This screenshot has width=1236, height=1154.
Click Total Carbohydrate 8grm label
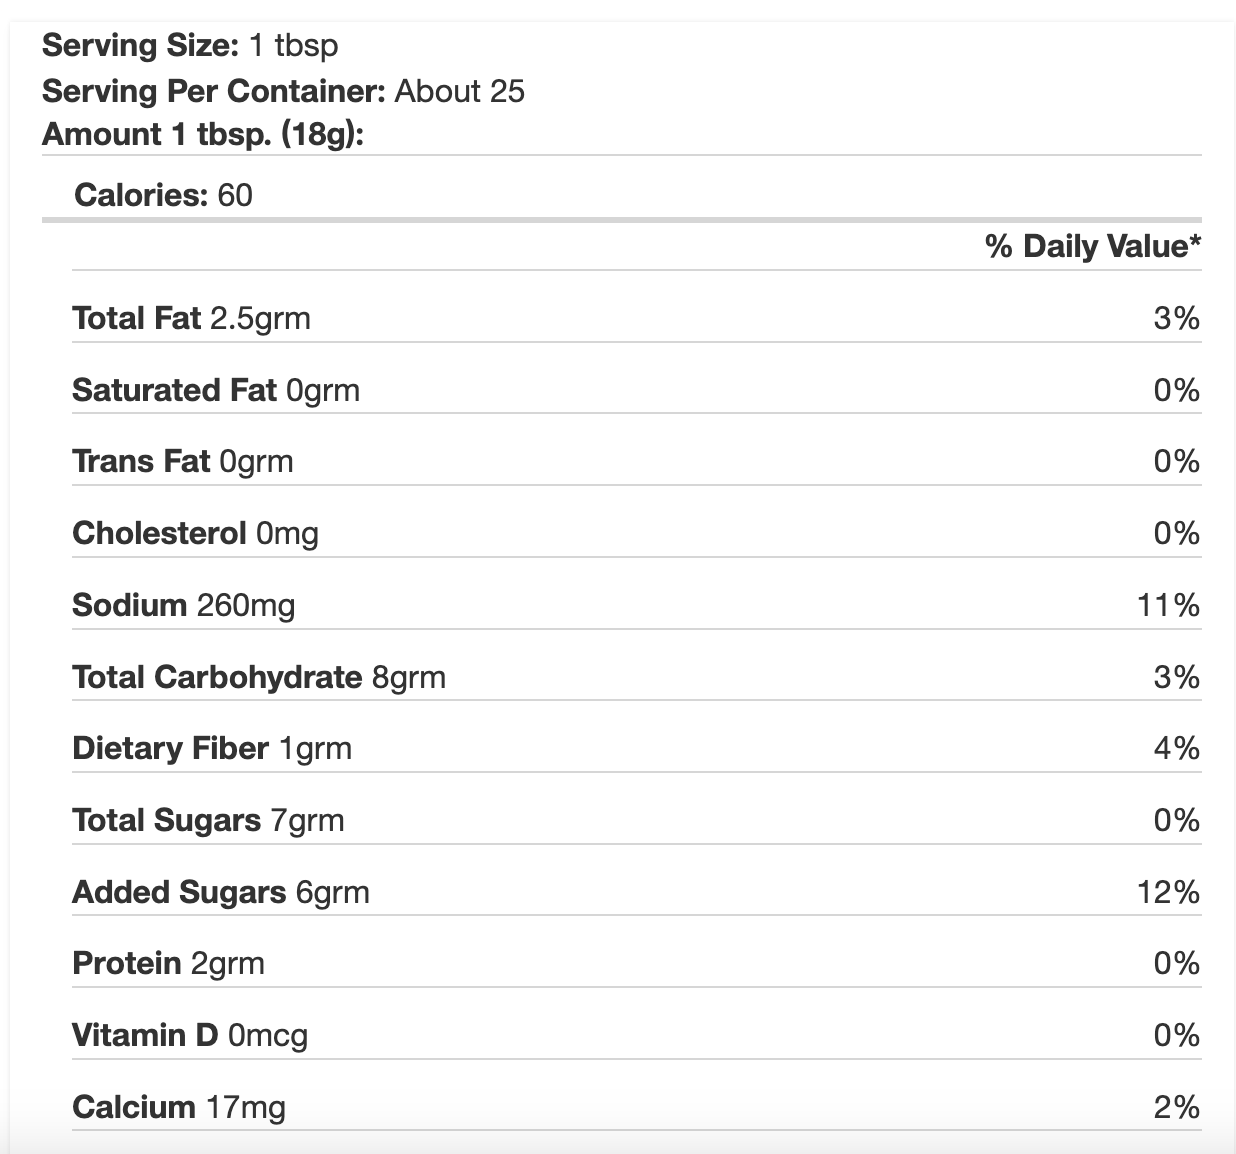tap(259, 677)
